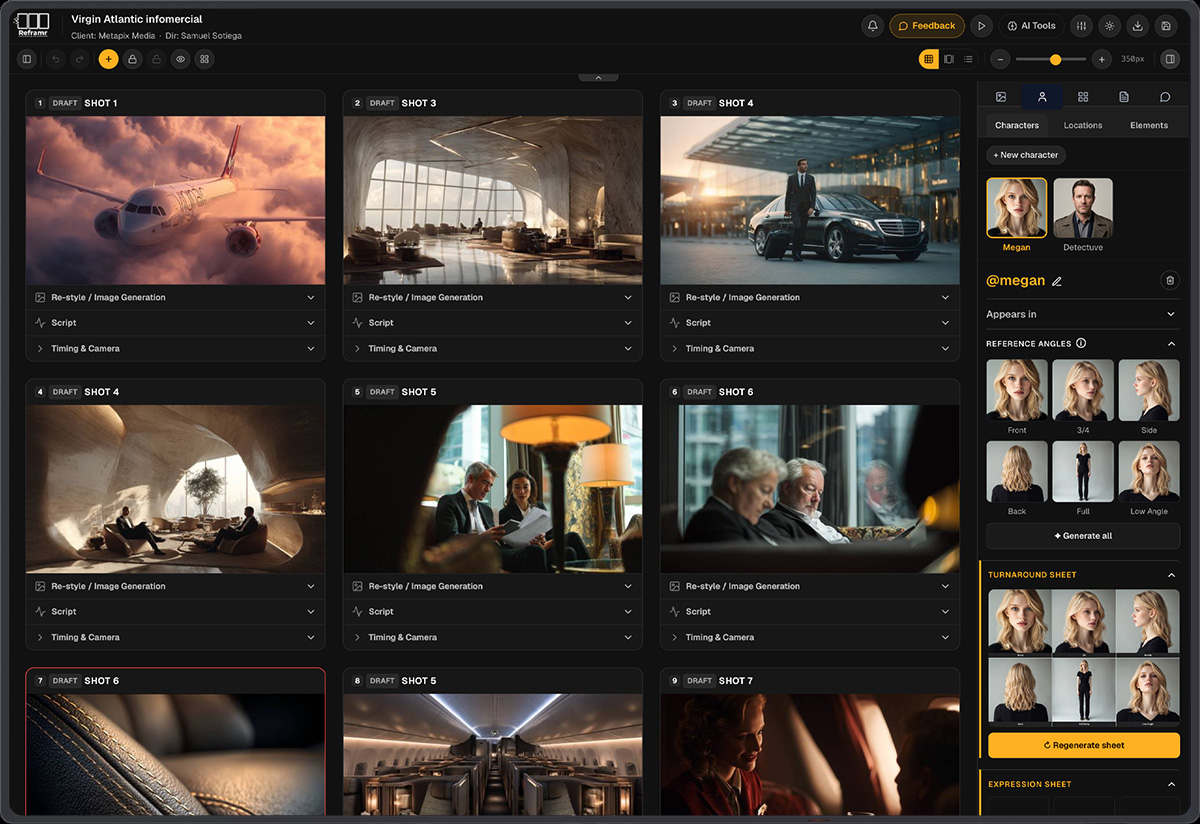The height and width of the screenshot is (824, 1200).
Task: Click the info icon beside Reference Angles
Action: pyautogui.click(x=1081, y=343)
